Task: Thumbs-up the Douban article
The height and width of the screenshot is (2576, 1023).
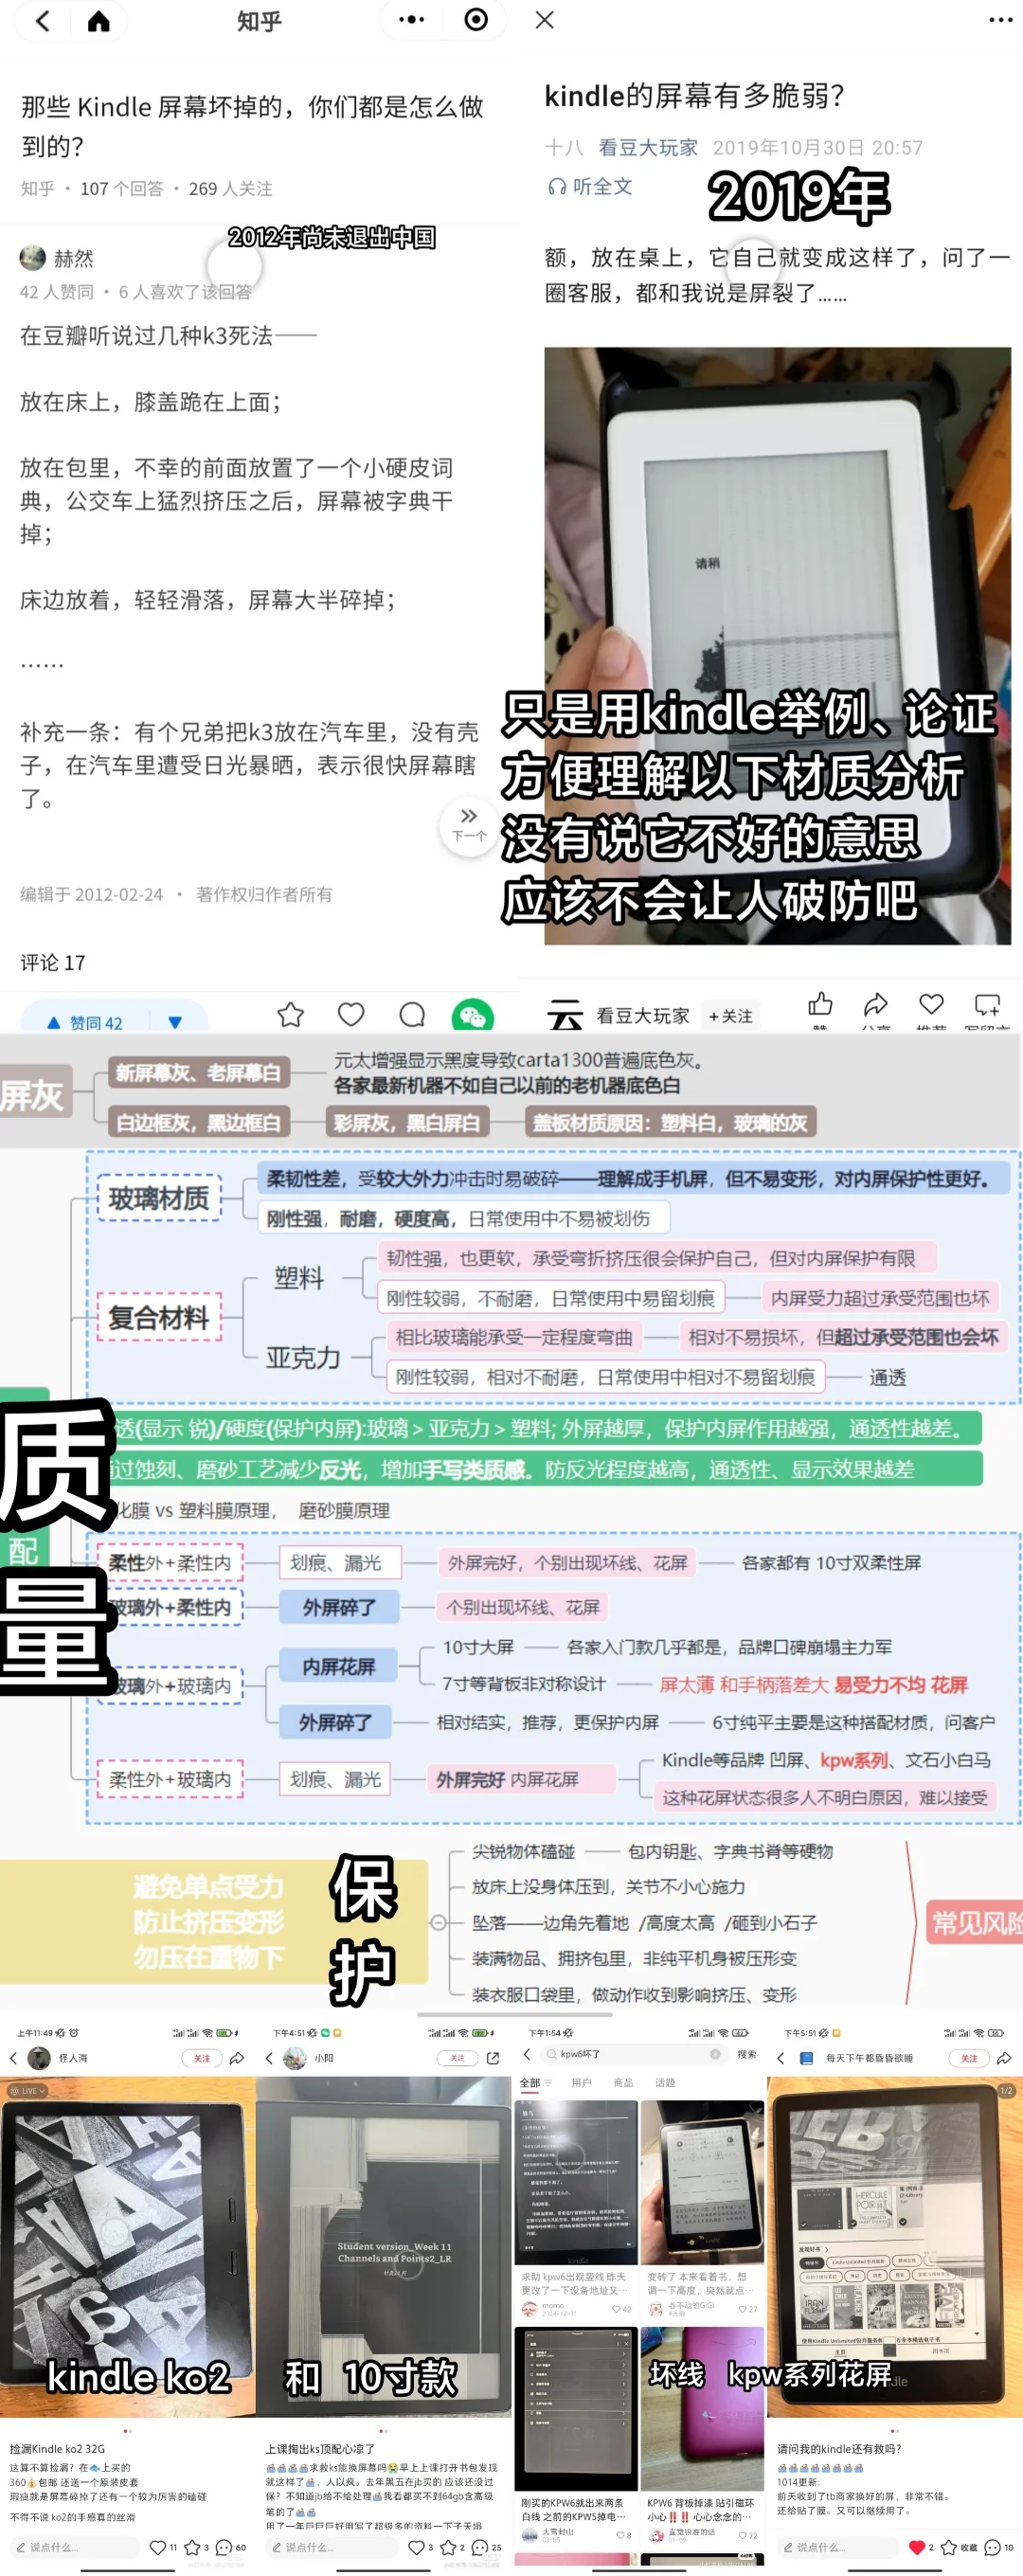Action: point(820,1005)
